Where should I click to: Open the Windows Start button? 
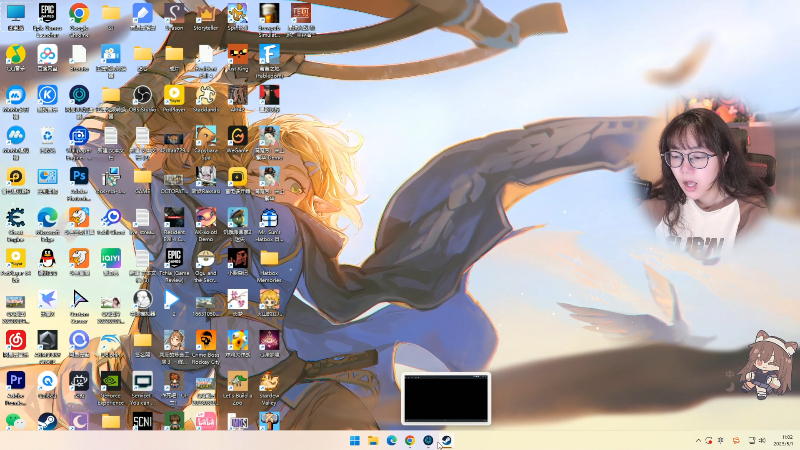click(x=355, y=440)
